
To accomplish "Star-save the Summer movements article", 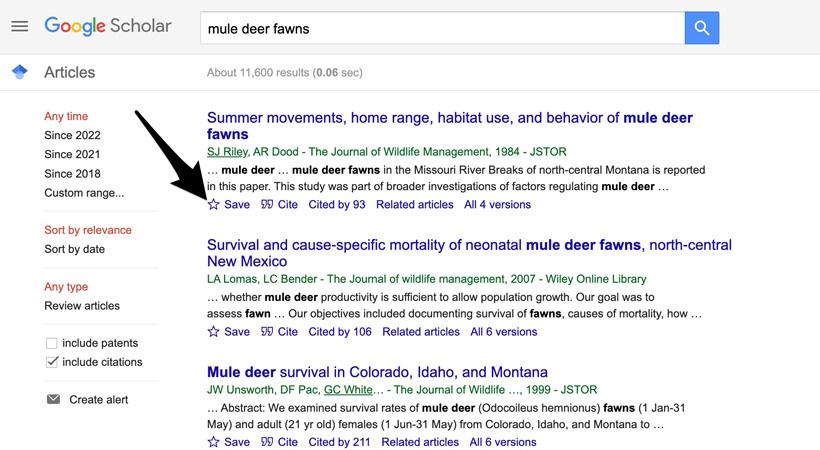I will [x=213, y=204].
